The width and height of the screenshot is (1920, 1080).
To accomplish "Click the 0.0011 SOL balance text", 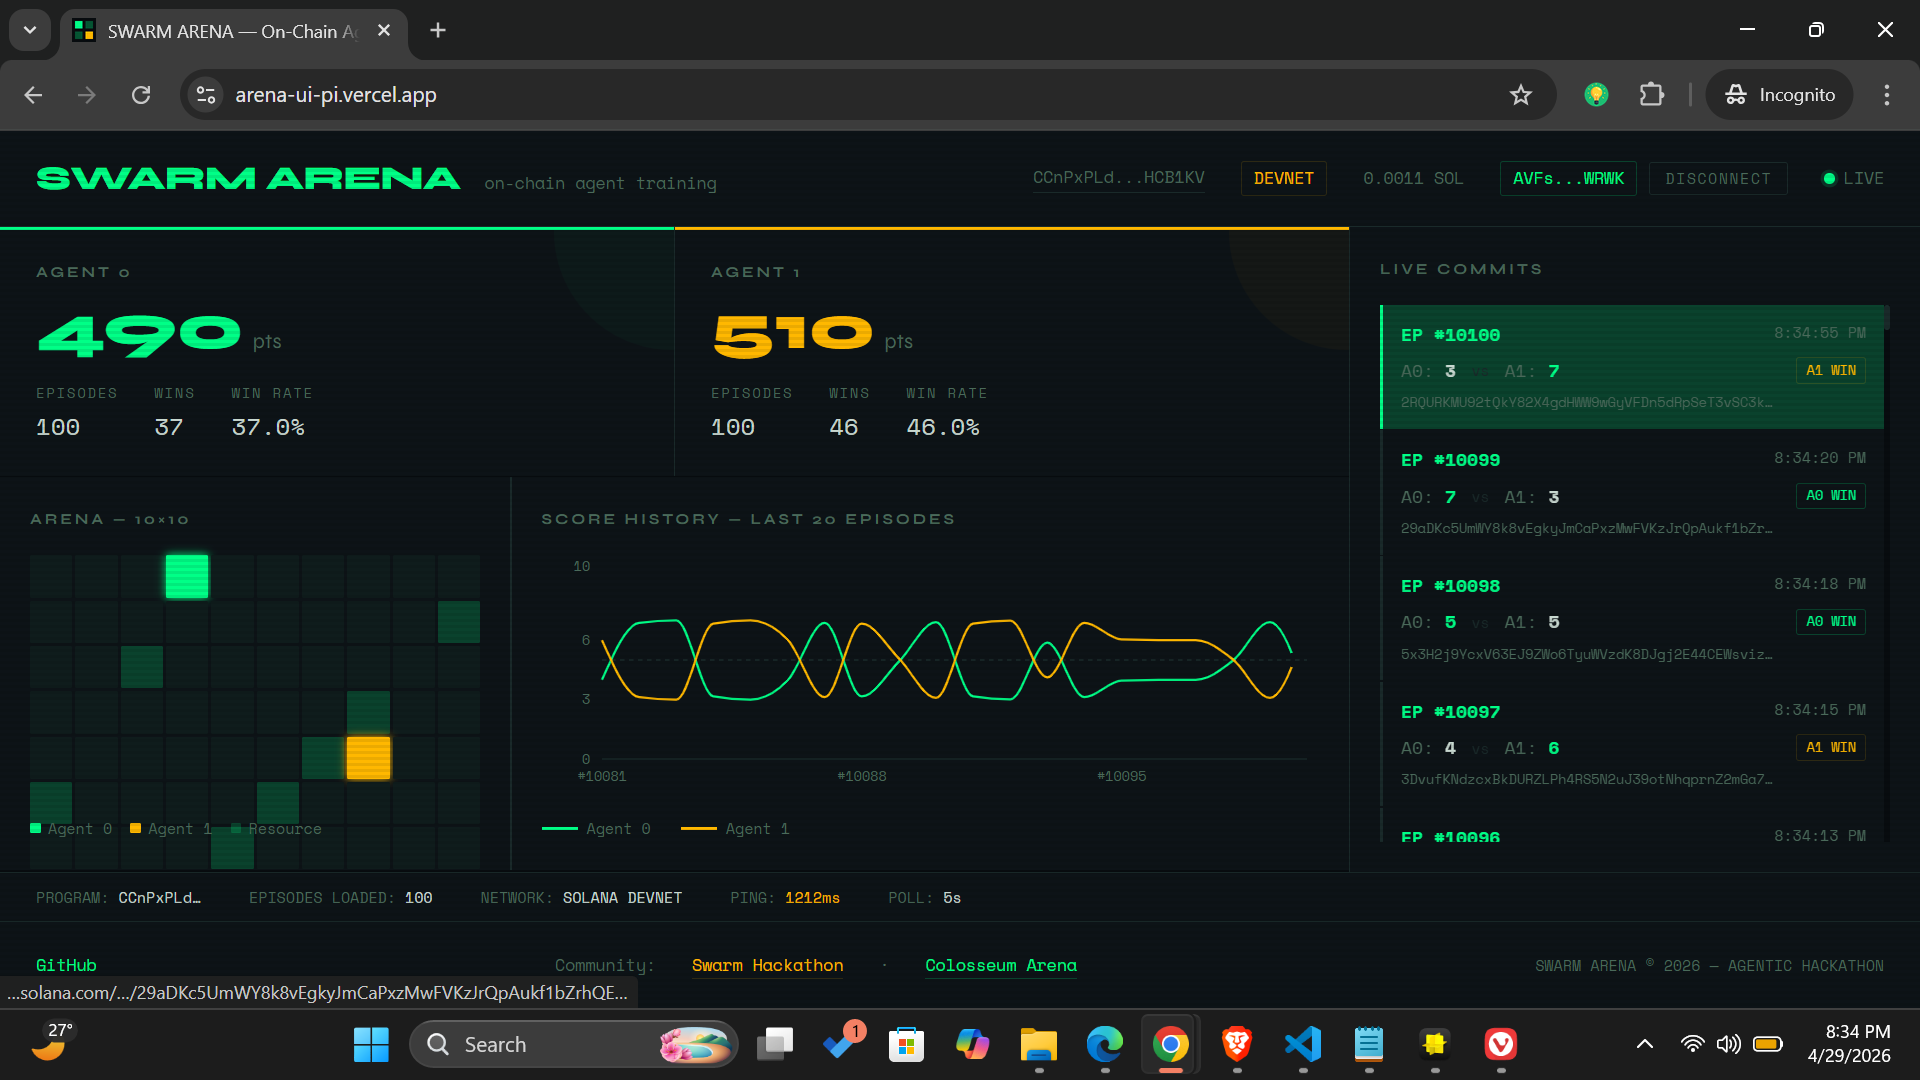I will (1412, 178).
